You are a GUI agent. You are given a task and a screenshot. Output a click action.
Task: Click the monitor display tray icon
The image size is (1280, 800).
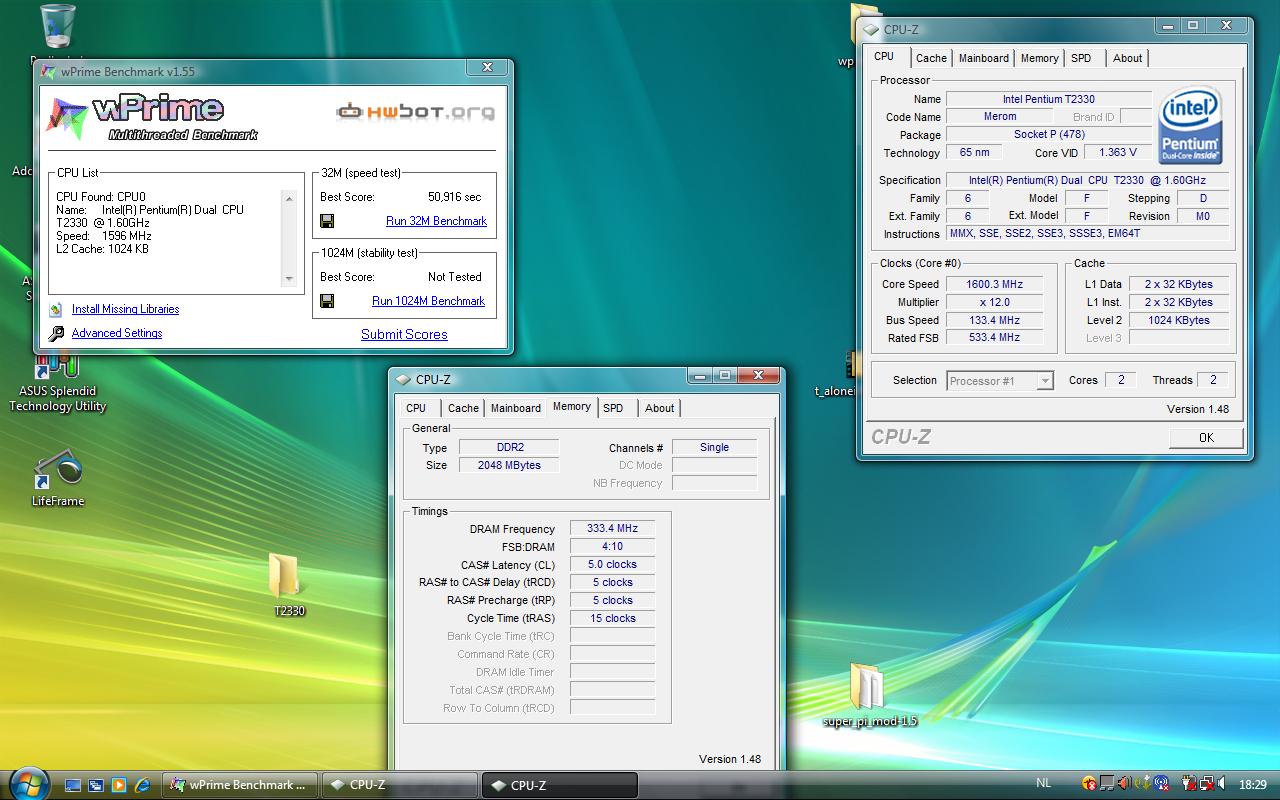click(1107, 783)
